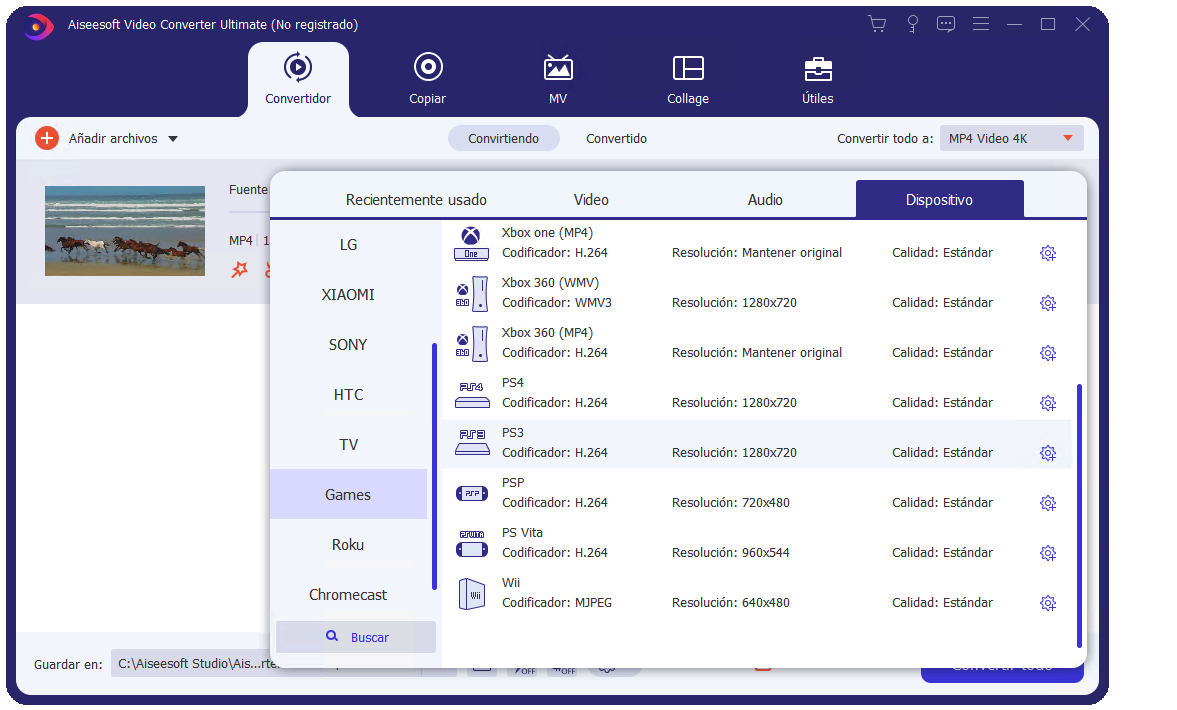Viewport: 1177px width, 710px height.
Task: Open the Útiles toolbox tab
Action: 817,79
